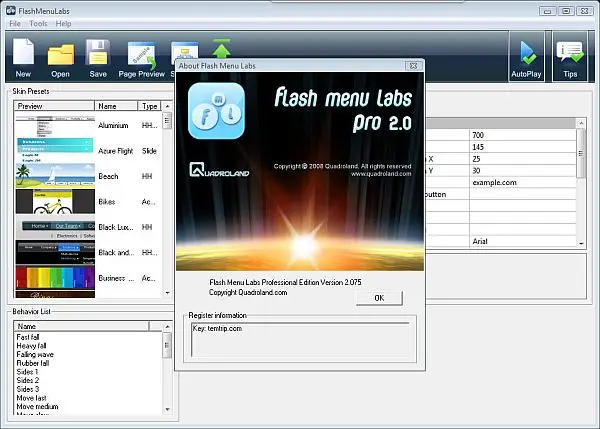Select the 'Rubber fall' behavior

33,363
